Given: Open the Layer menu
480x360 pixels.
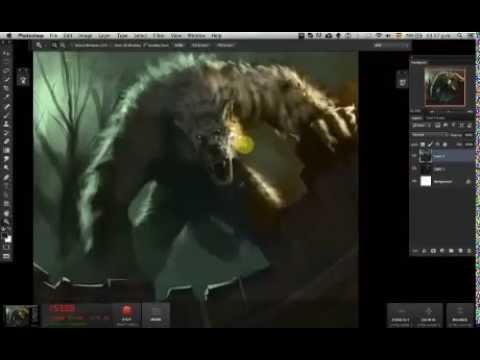Looking at the screenshot, I should coord(104,35).
